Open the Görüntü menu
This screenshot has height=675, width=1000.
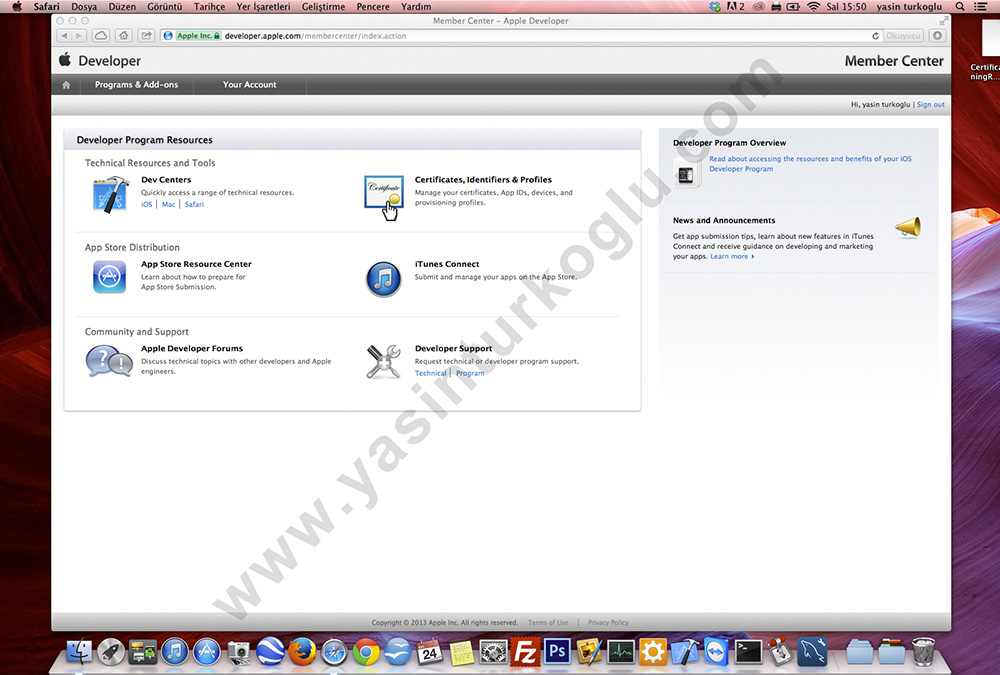click(165, 6)
